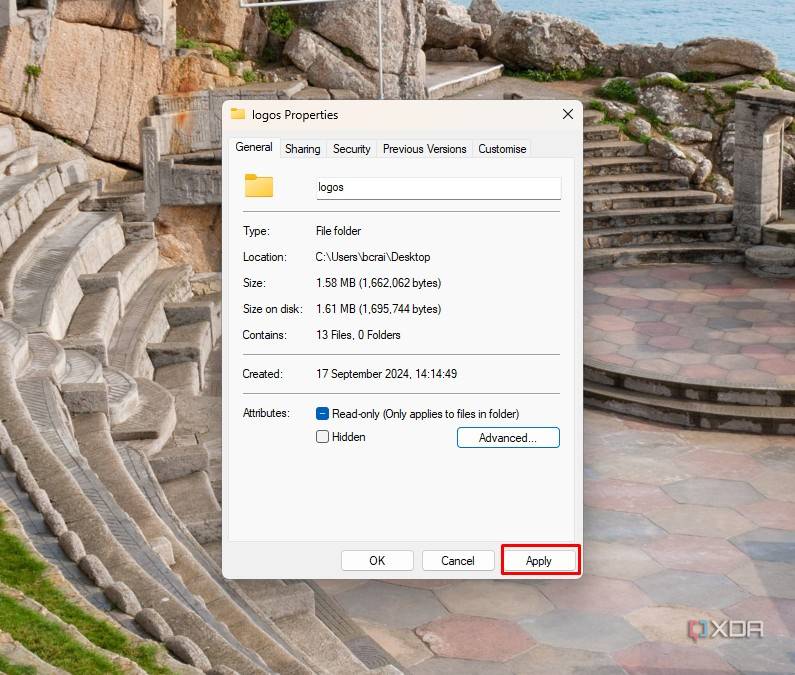Confirm with the OK button
The image size is (795, 675).
coord(377,560)
